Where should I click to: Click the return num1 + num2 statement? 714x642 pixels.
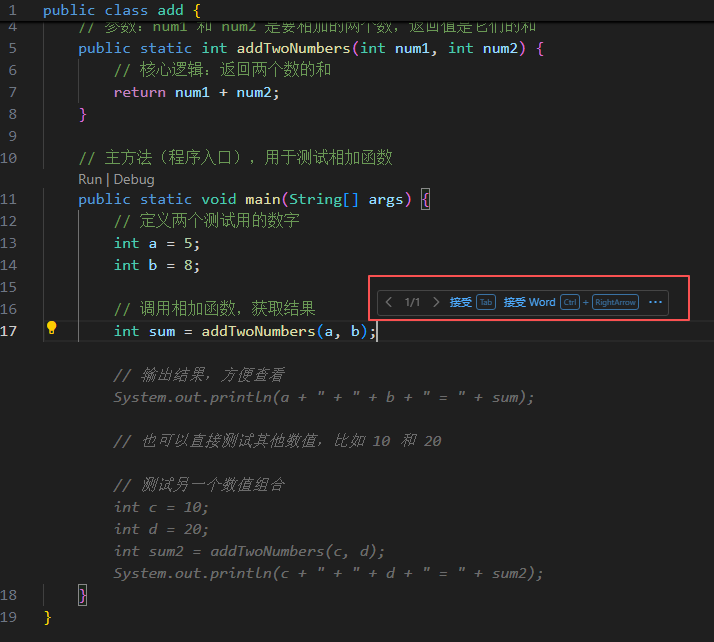196,92
